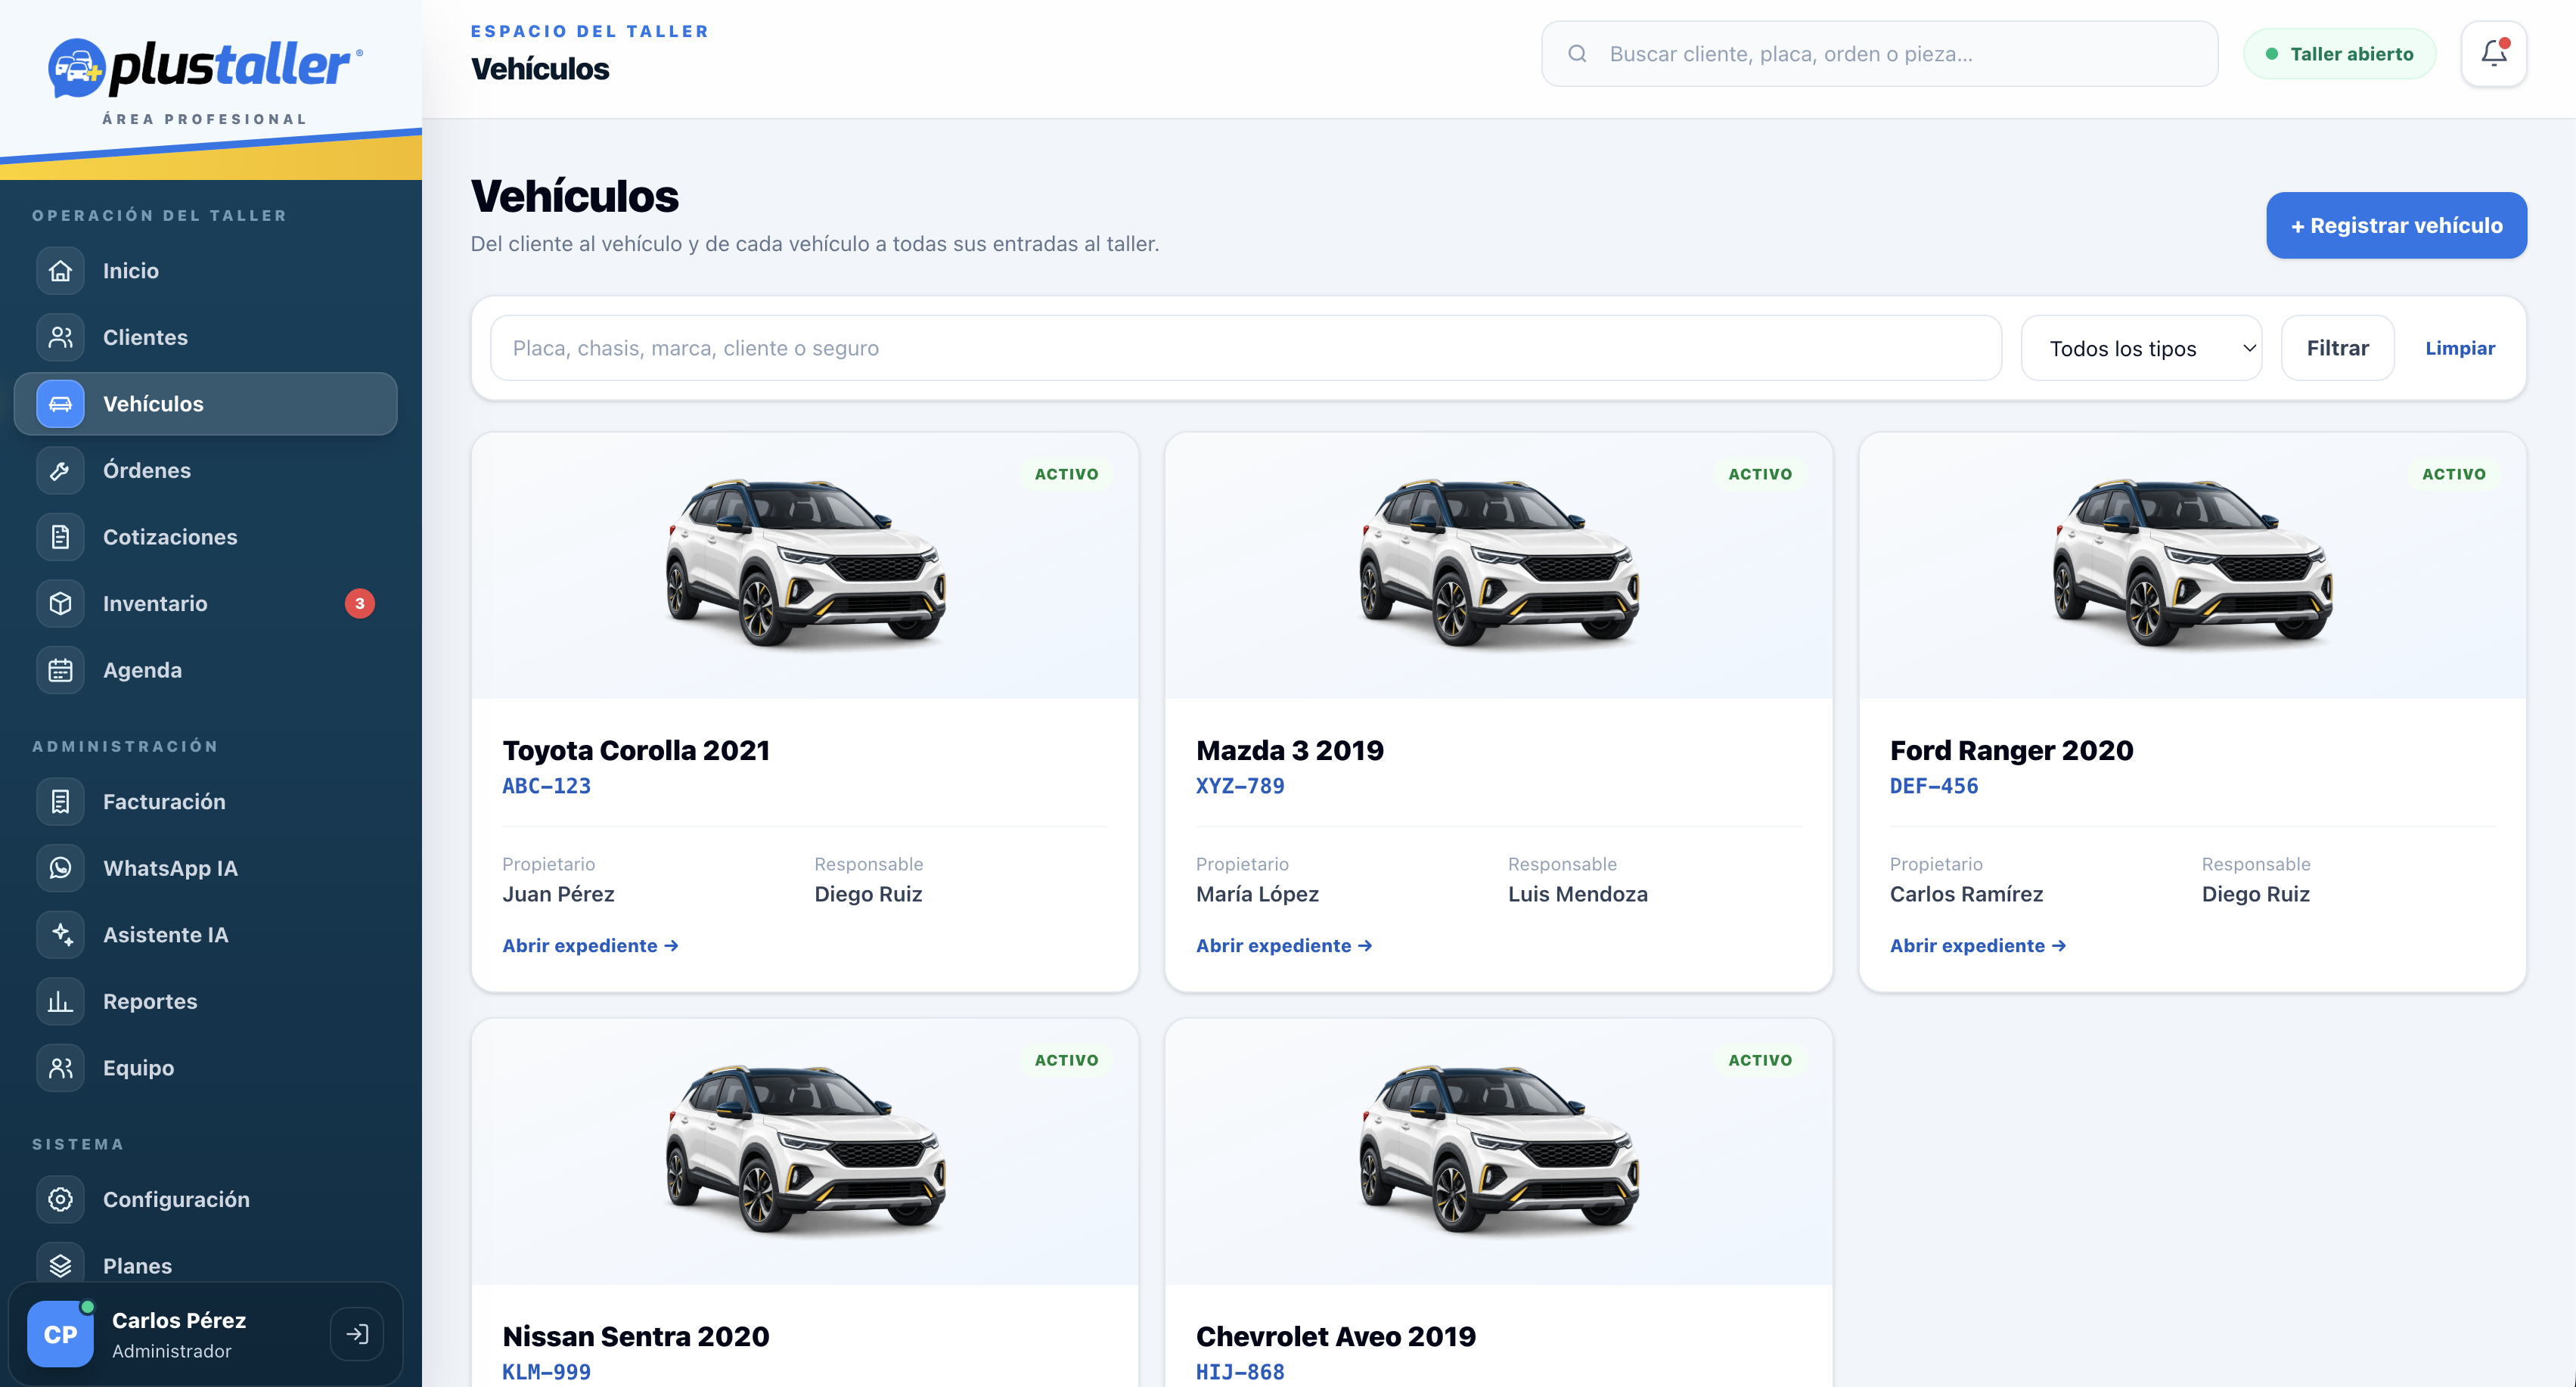
Task: Click the Mazda 3 2019 title
Action: 1290,750
